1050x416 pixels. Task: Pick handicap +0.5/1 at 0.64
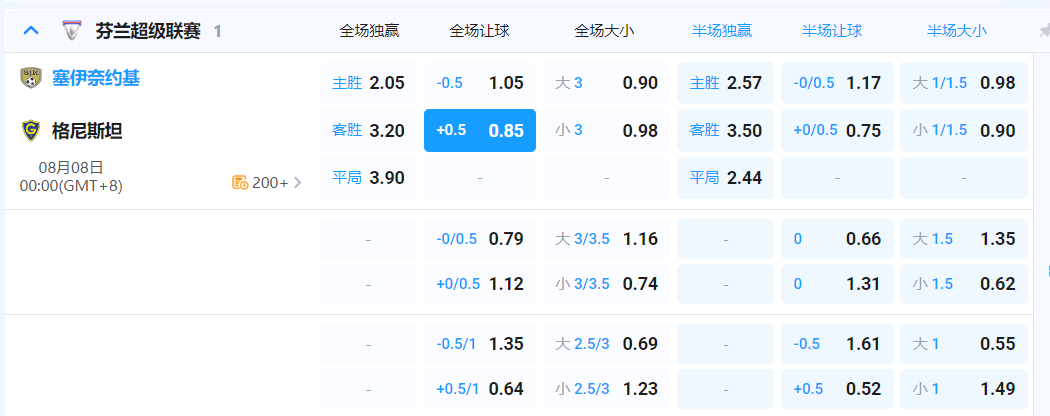(x=479, y=389)
